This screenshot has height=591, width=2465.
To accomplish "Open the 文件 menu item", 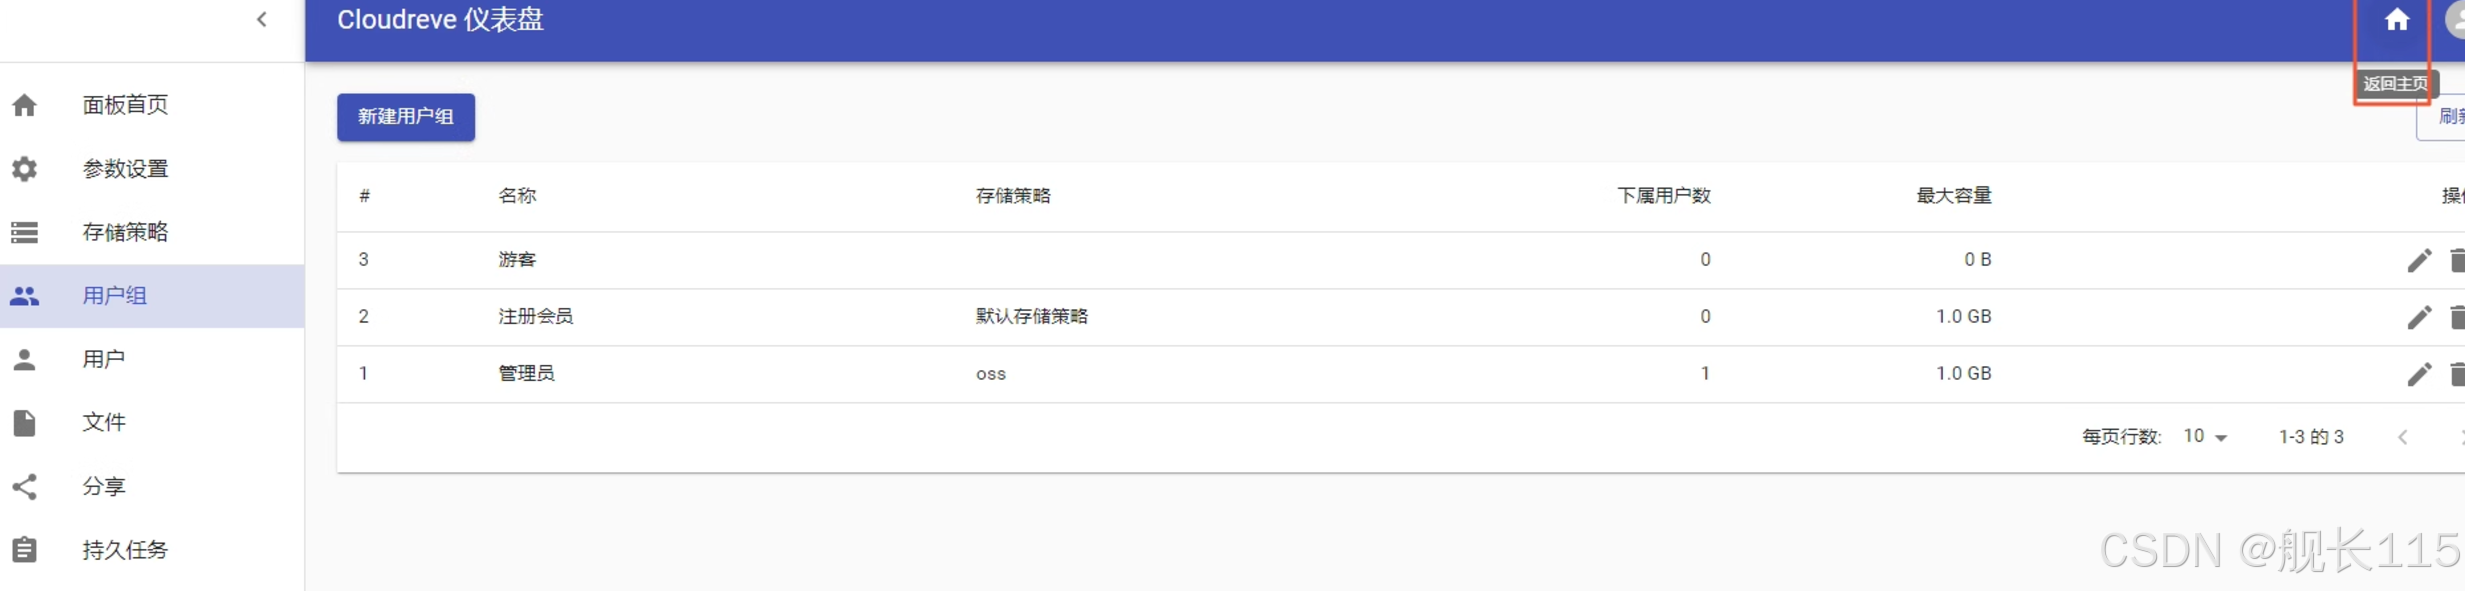I will (x=152, y=423).
